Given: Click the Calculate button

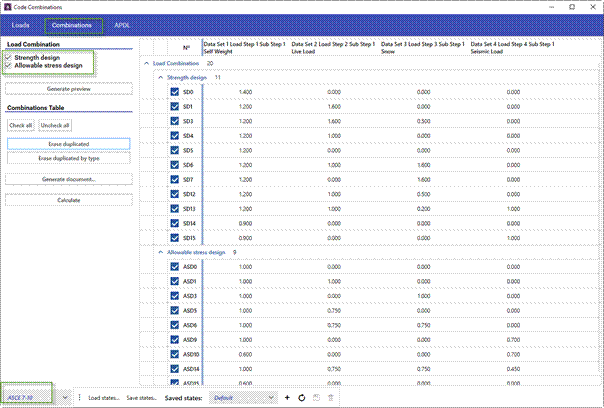Looking at the screenshot, I should (69, 200).
